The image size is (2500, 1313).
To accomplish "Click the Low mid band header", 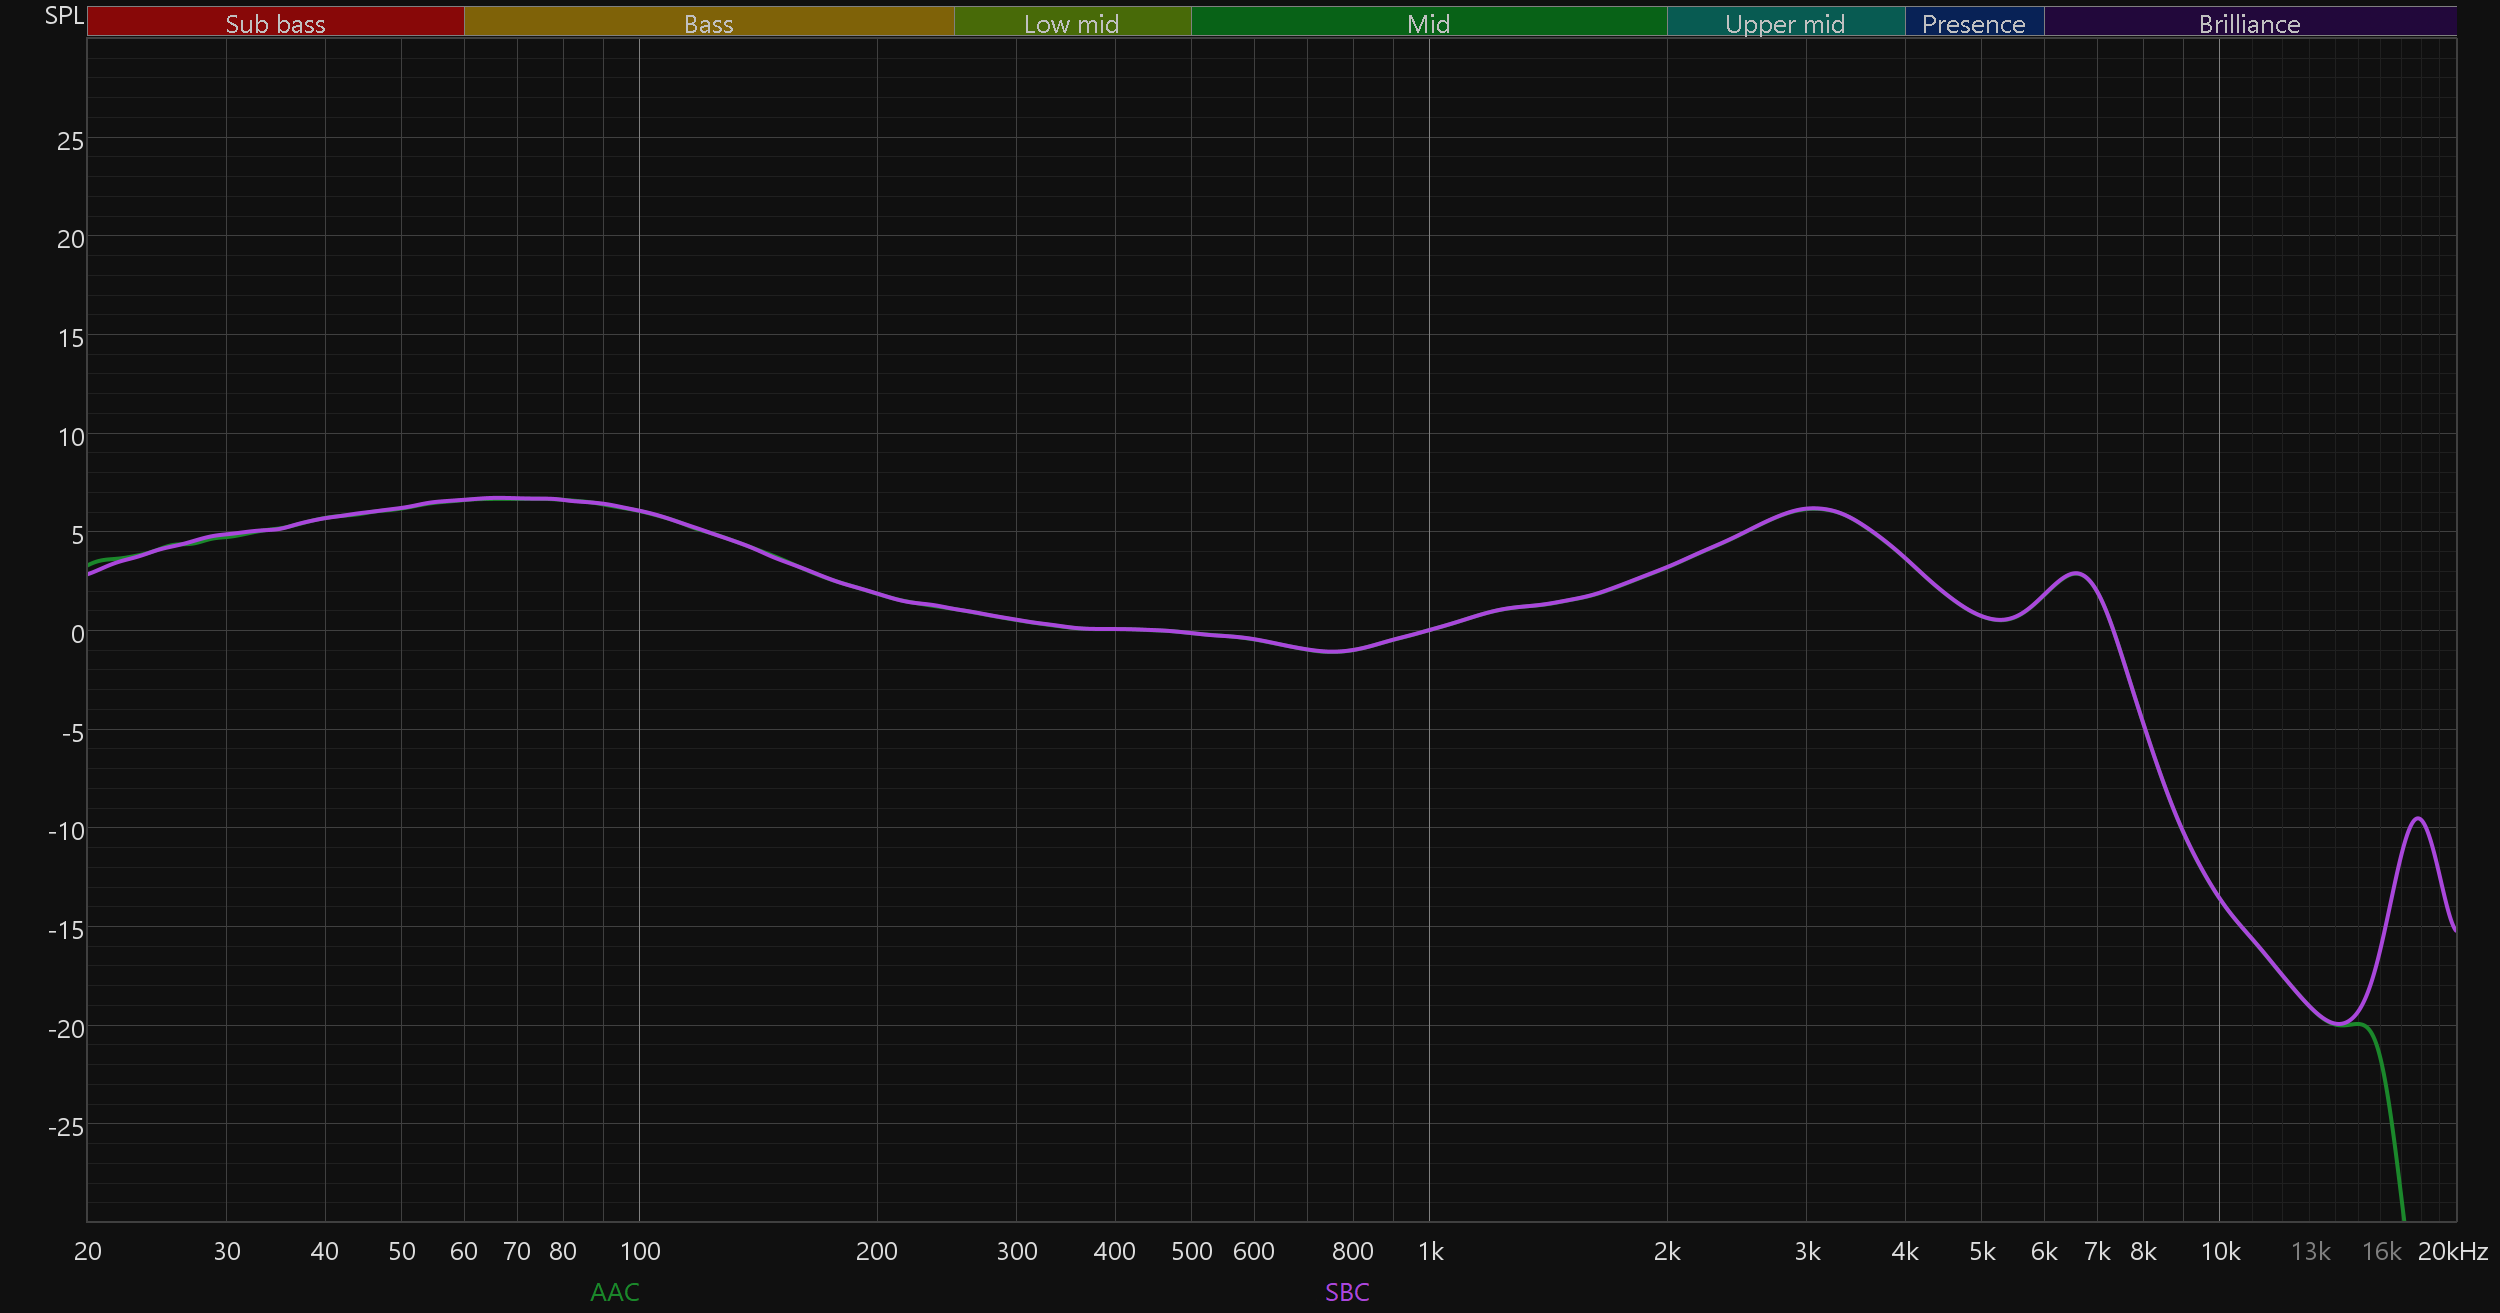I will (1071, 23).
